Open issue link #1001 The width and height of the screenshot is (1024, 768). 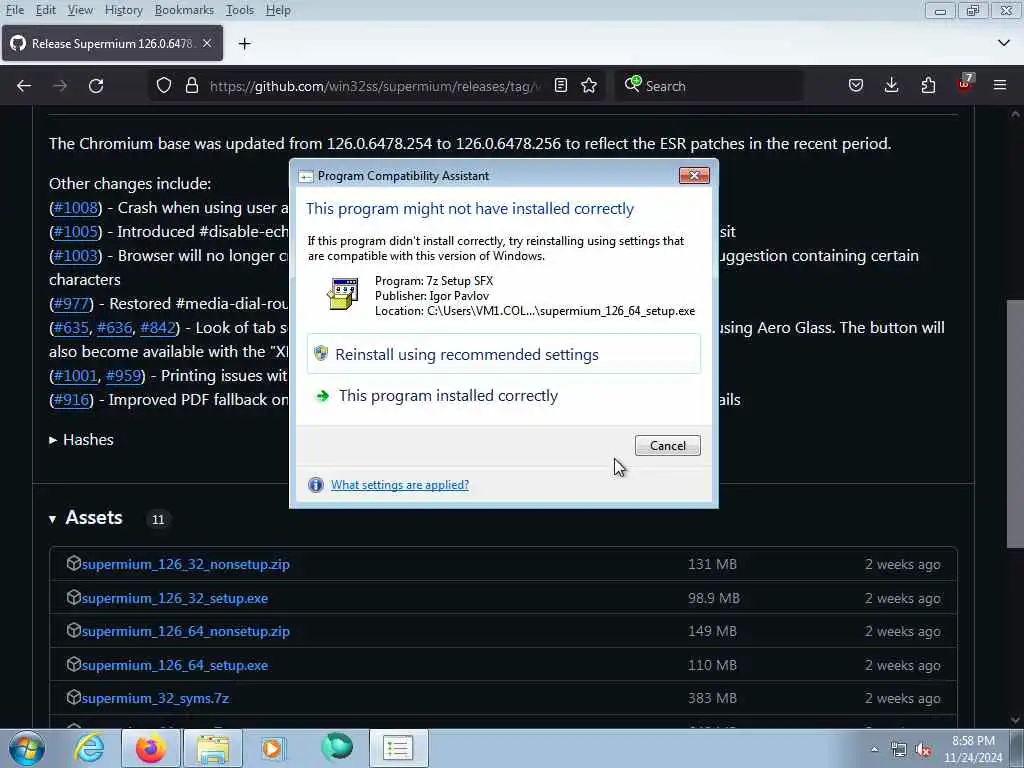click(x=76, y=376)
